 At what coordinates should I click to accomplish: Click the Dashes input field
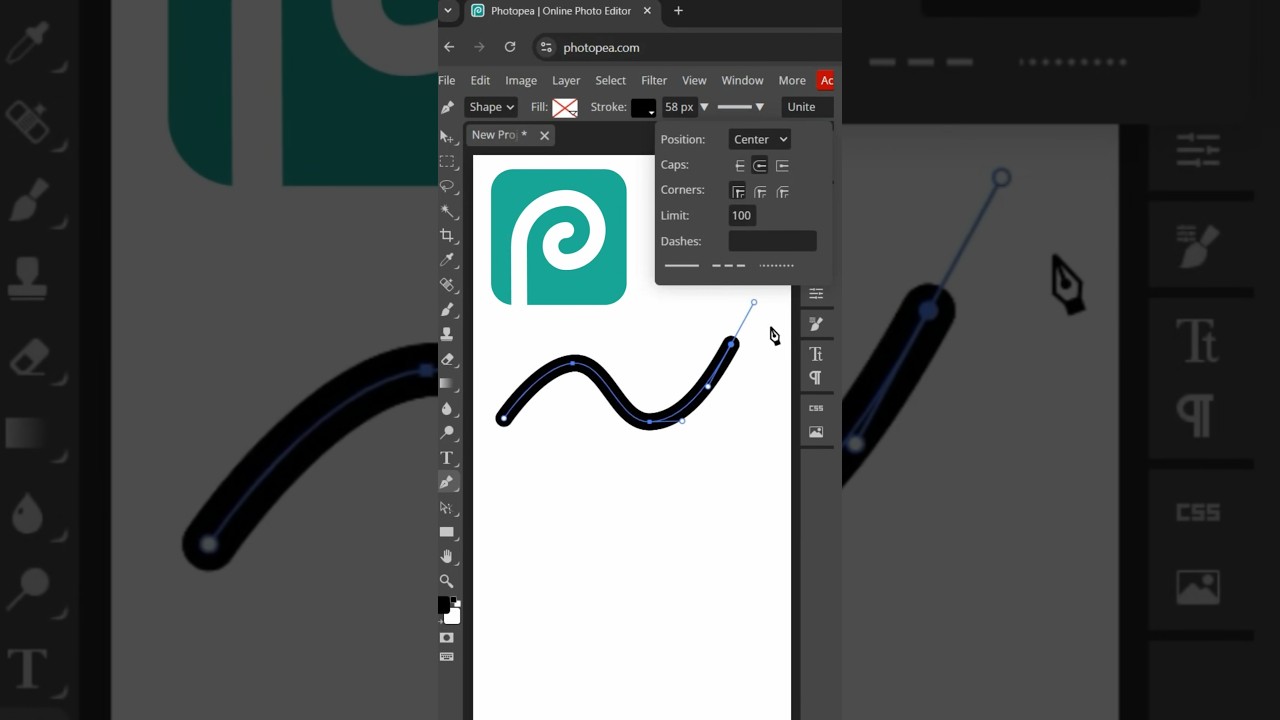pyautogui.click(x=772, y=241)
